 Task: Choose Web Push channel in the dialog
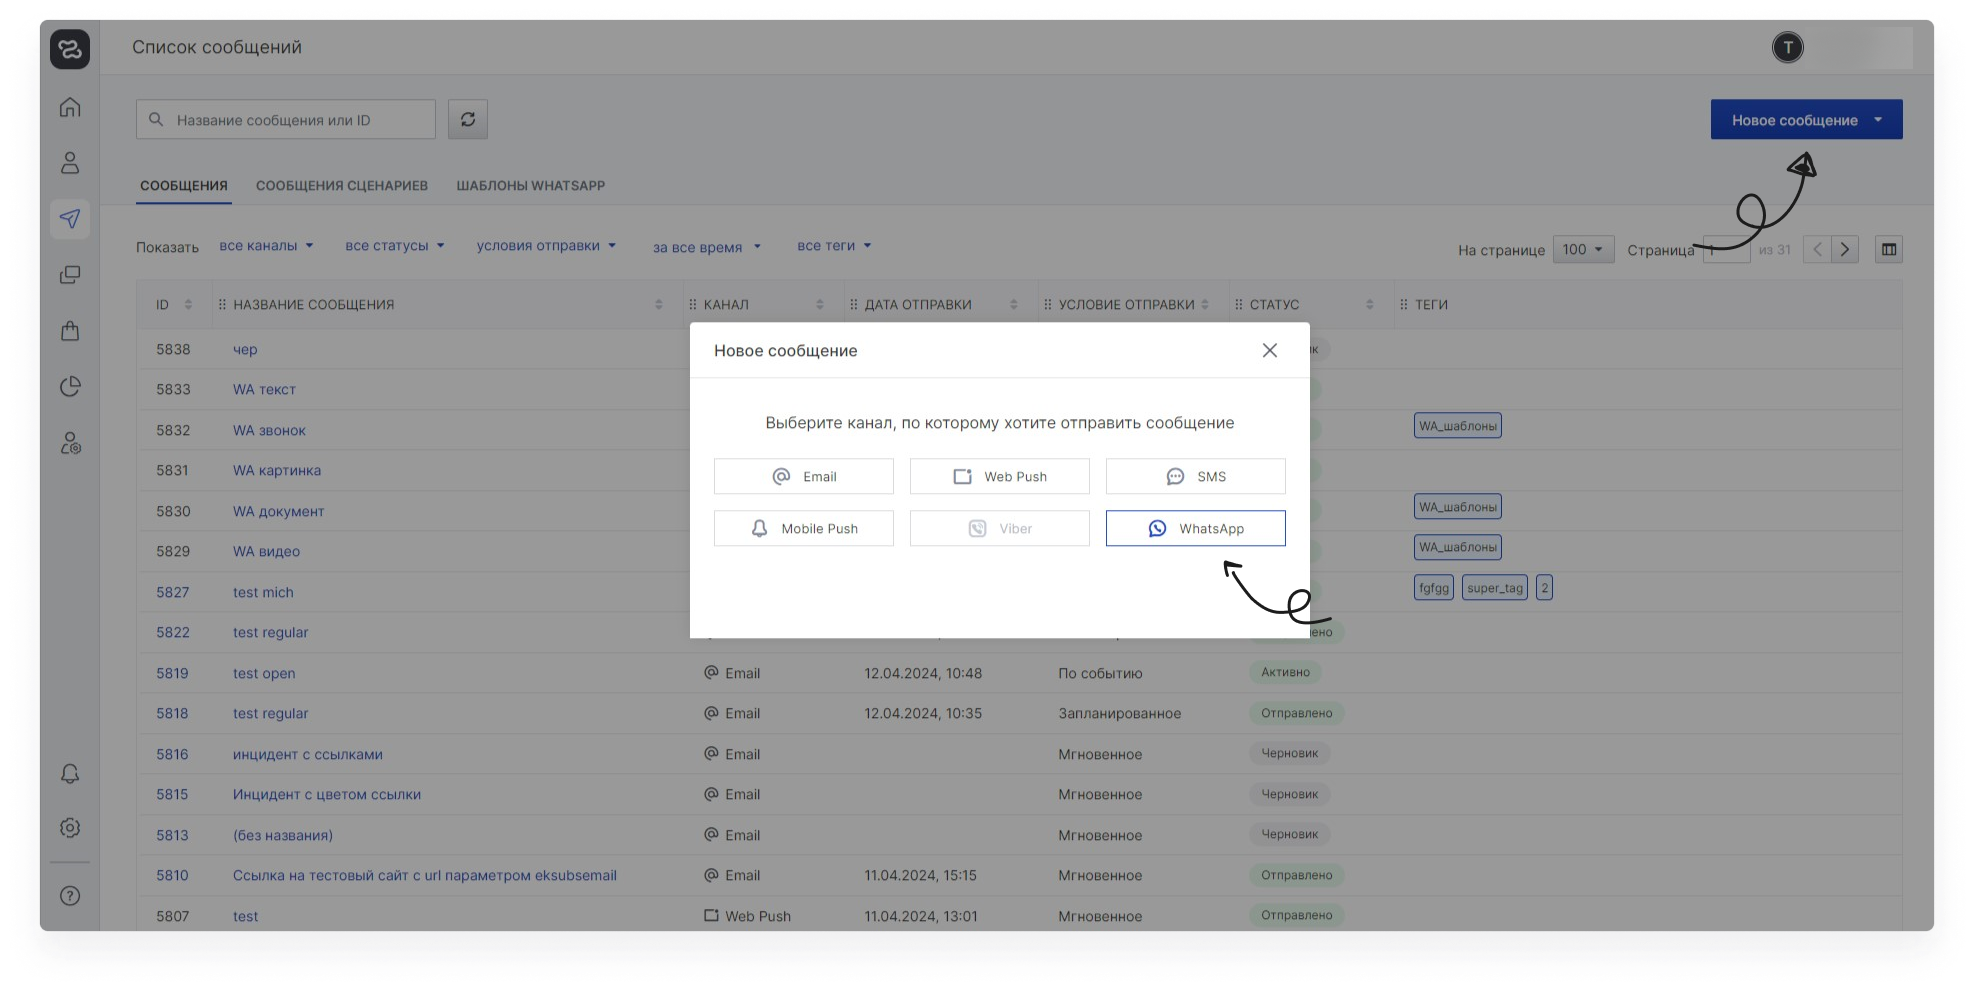click(1000, 476)
